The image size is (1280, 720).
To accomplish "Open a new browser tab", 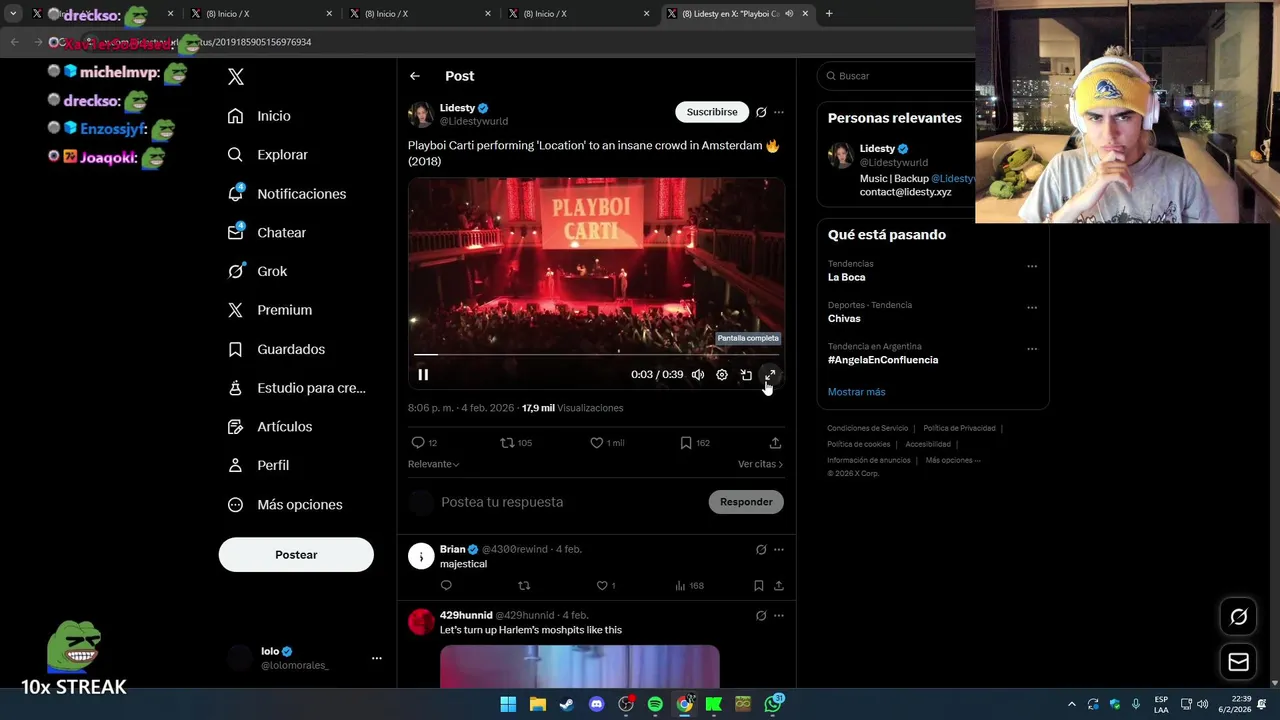I will coord(829,14).
